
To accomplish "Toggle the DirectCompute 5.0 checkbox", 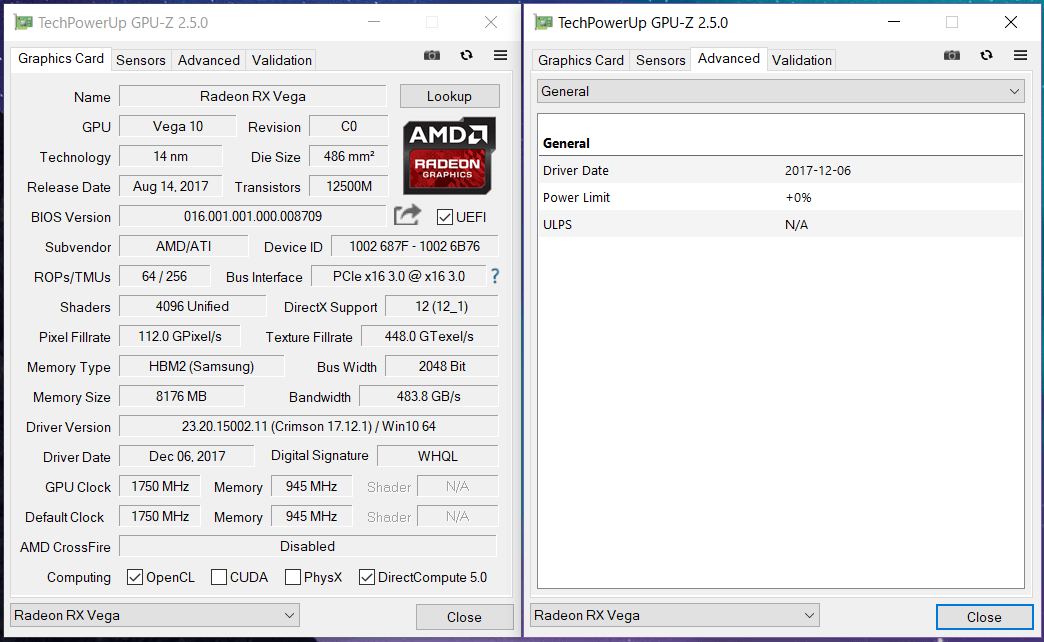I will click(x=366, y=577).
